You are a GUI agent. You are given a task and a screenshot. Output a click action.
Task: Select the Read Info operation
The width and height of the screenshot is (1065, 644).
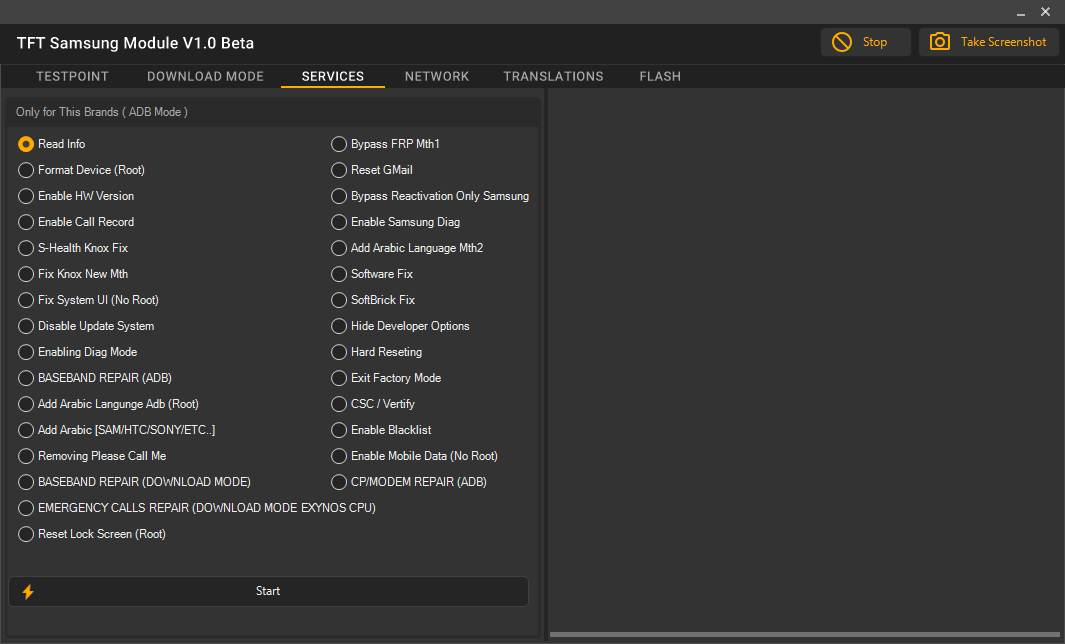point(25,144)
